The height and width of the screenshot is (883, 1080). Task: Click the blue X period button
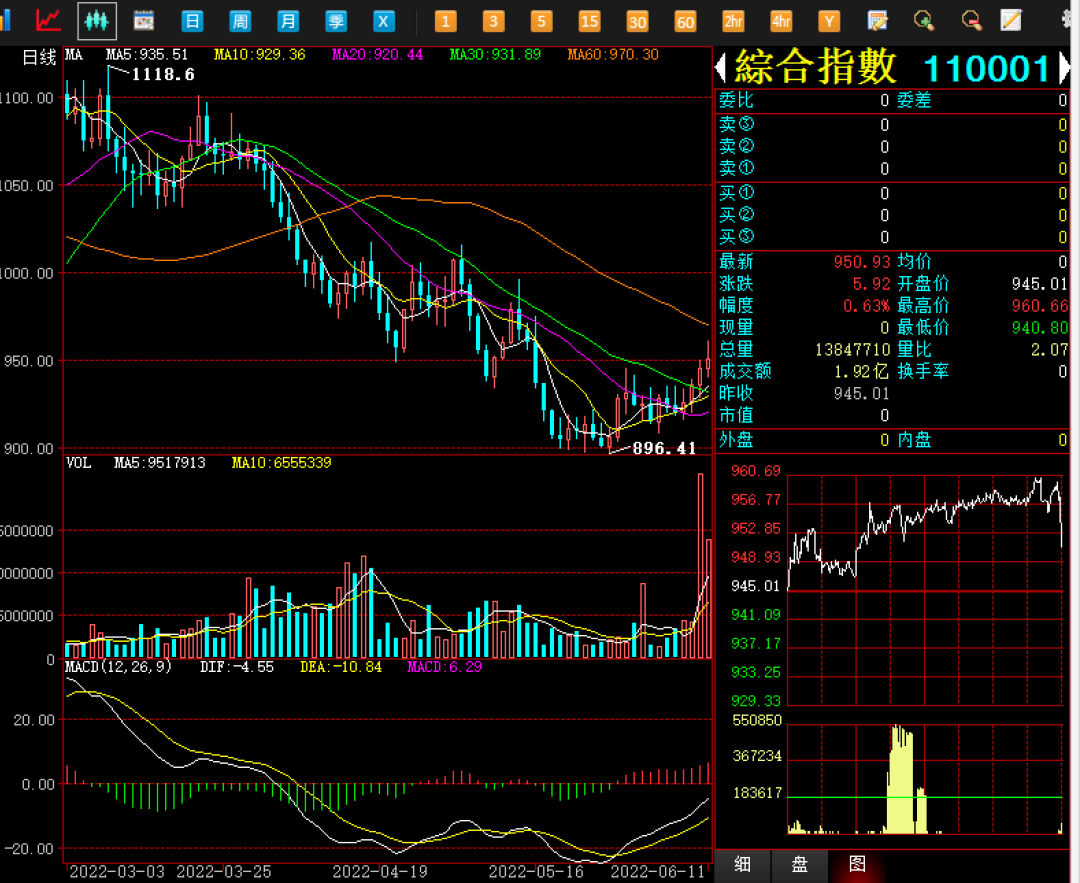[x=383, y=21]
